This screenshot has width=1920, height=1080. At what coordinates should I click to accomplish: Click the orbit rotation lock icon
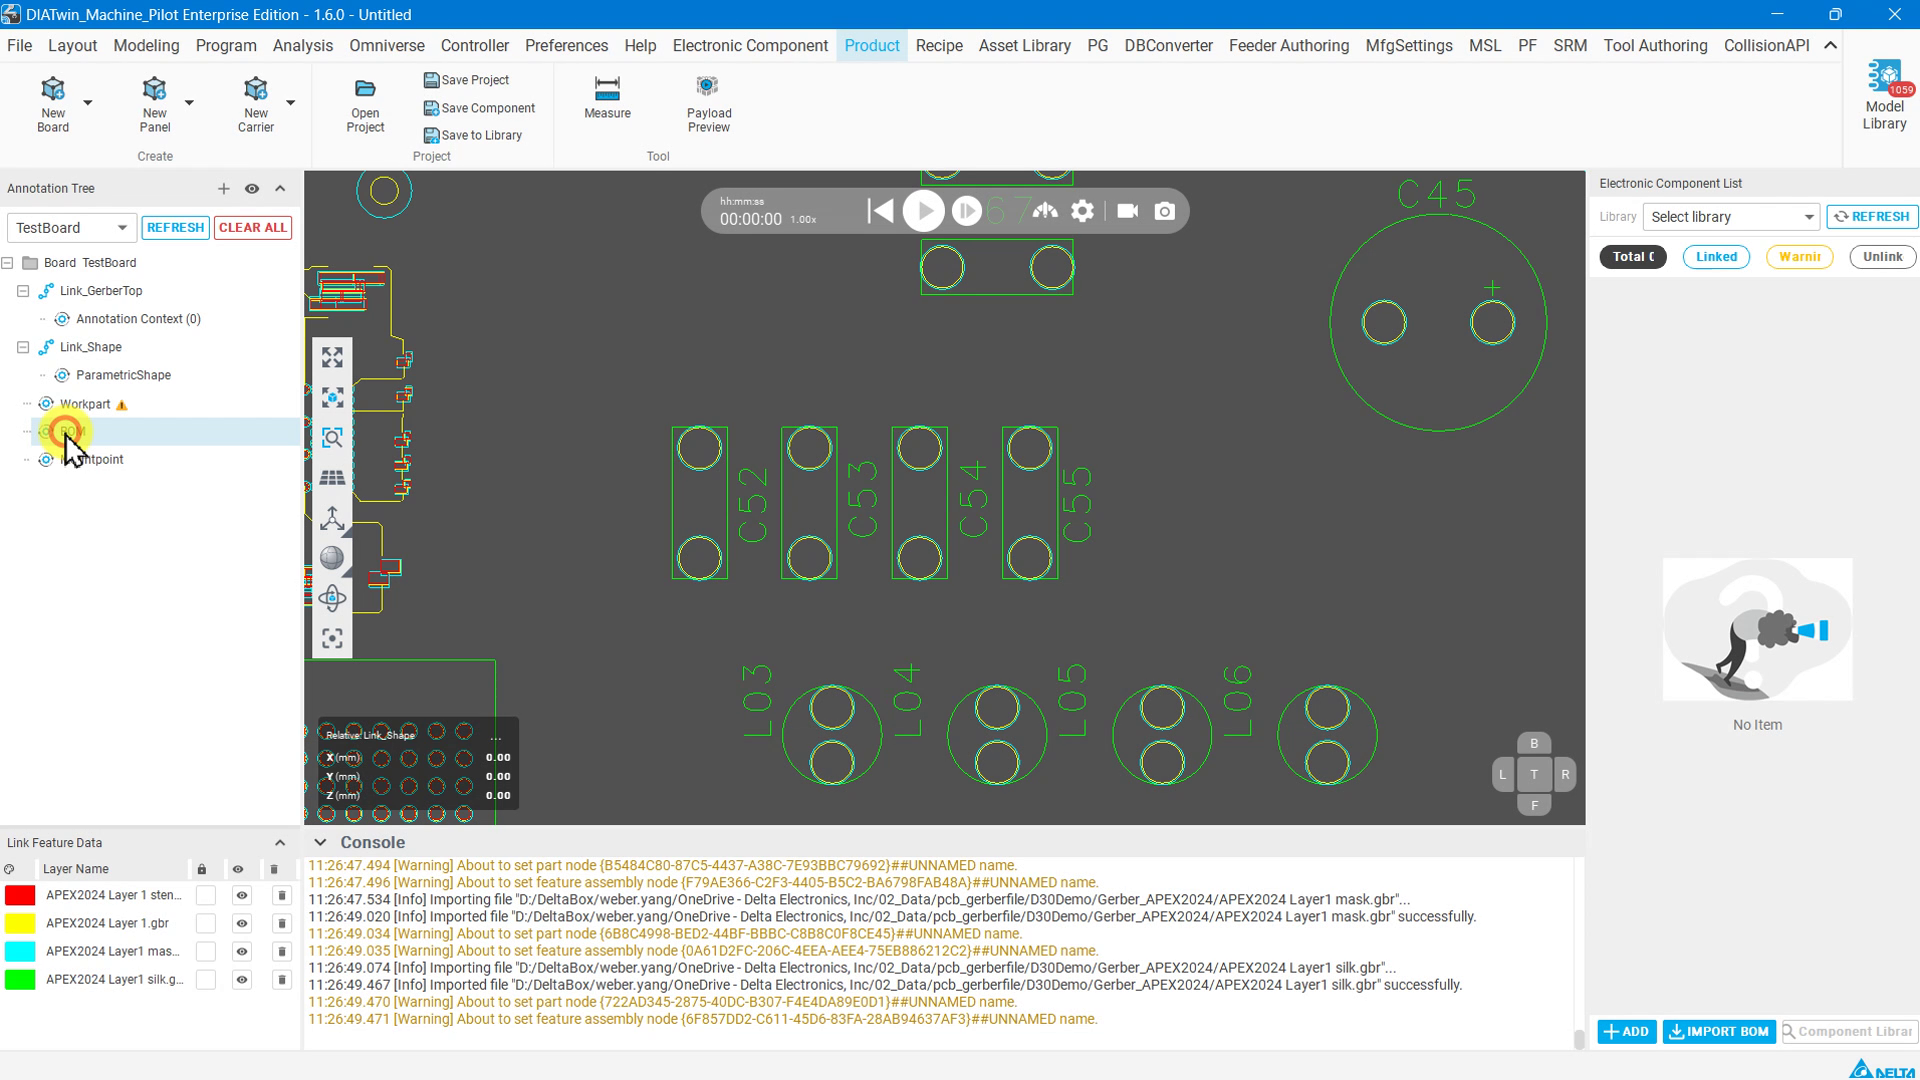pos(332,598)
